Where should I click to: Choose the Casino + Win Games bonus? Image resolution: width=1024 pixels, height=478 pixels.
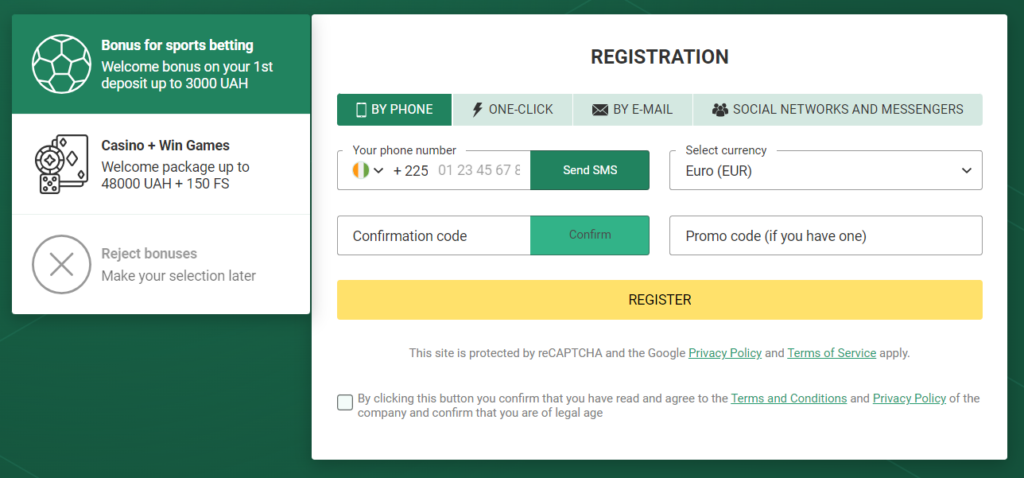tap(161, 164)
